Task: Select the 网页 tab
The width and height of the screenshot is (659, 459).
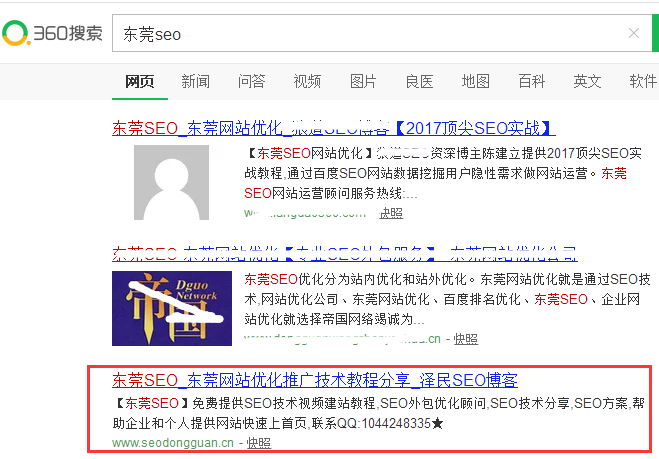Action: [140, 81]
